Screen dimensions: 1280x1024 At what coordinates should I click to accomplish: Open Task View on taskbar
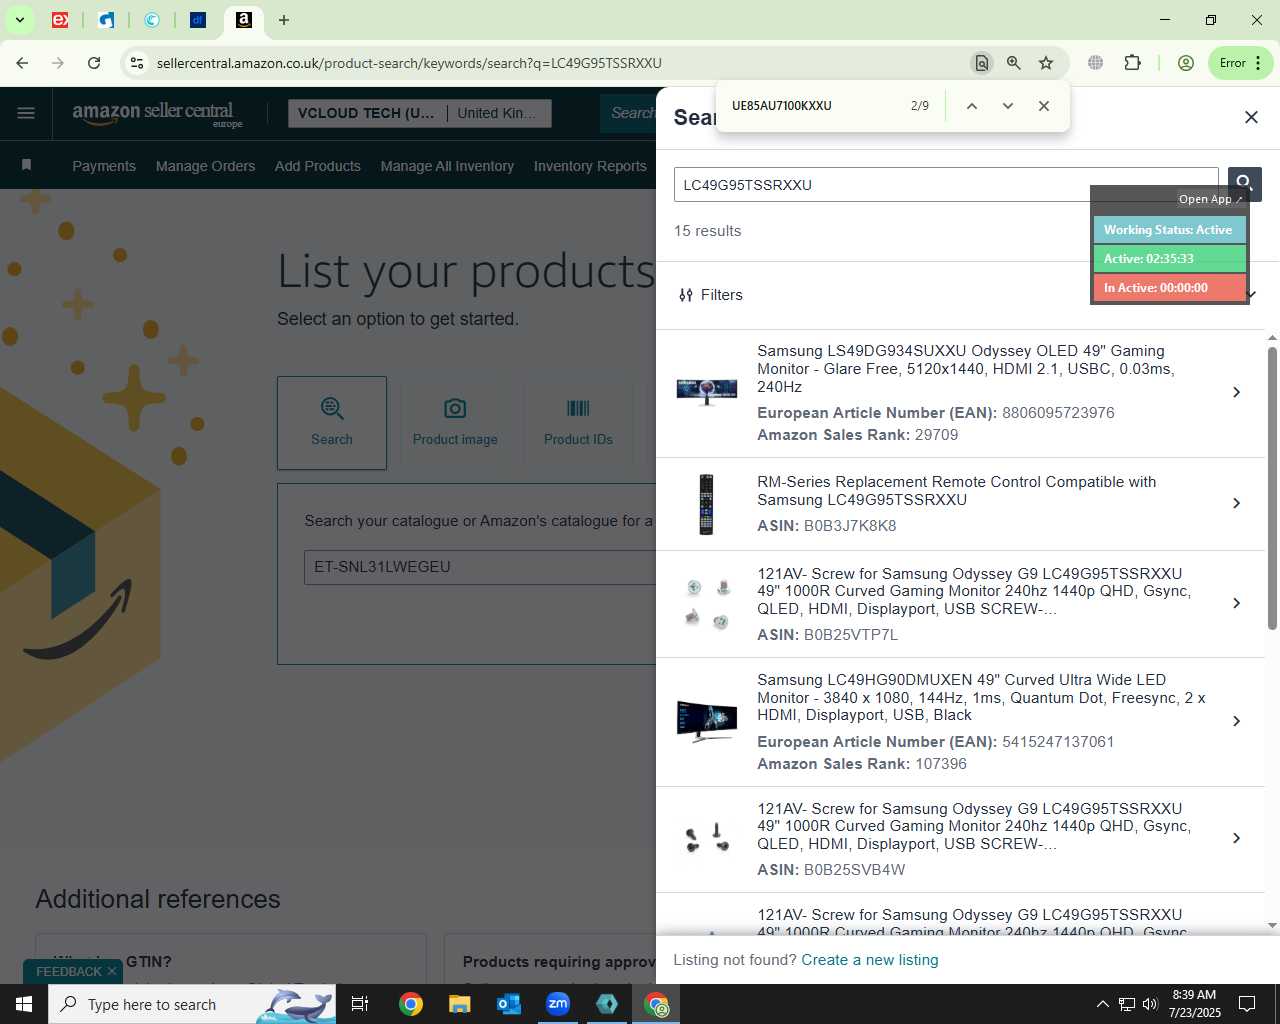click(x=360, y=1004)
